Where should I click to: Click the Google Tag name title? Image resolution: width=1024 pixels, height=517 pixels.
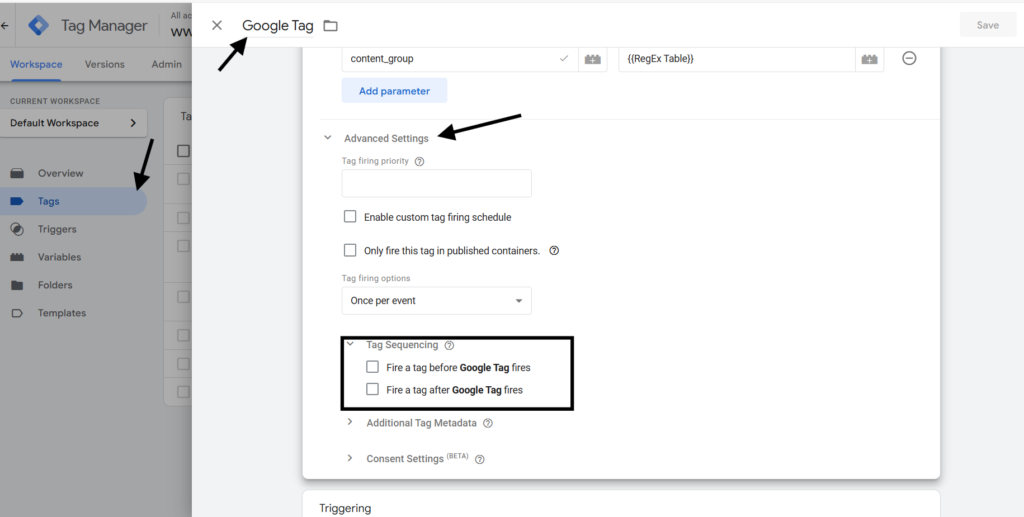click(278, 25)
